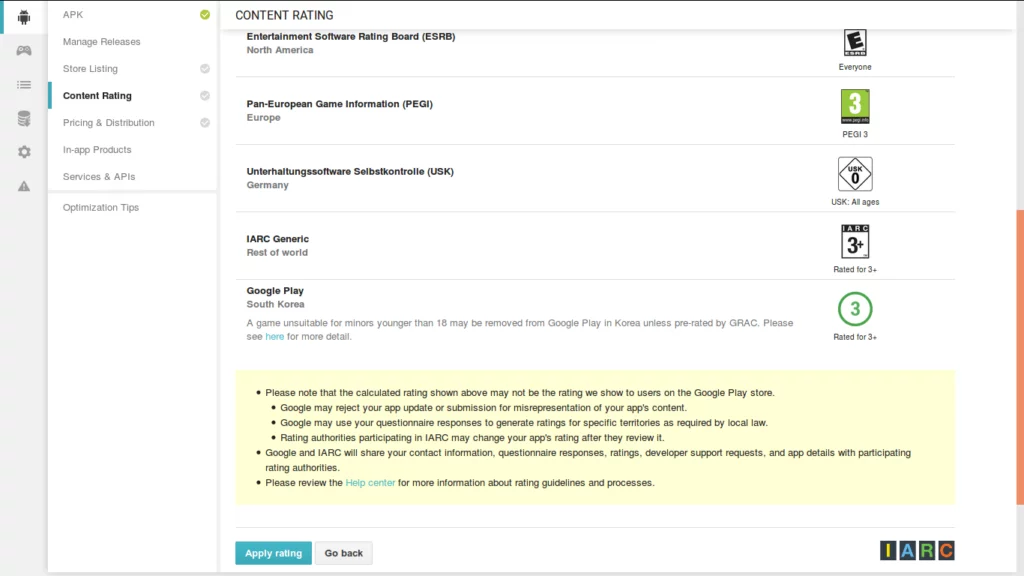View Alerts using the warning triangle icon

click(22, 184)
